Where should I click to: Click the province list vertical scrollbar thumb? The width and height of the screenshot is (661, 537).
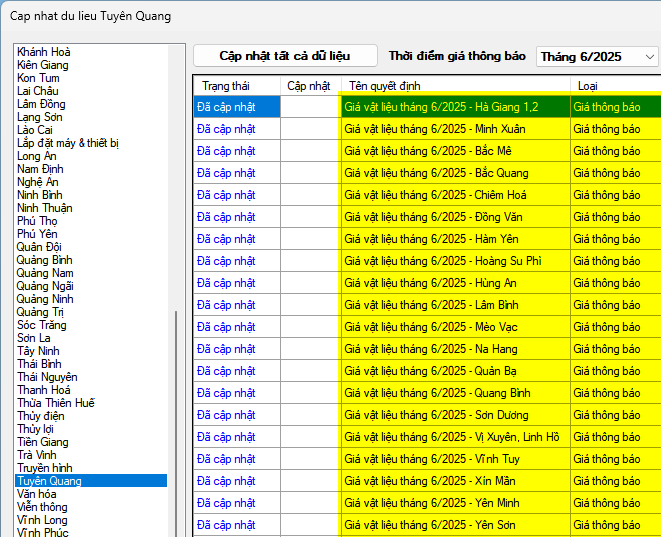pos(176,424)
